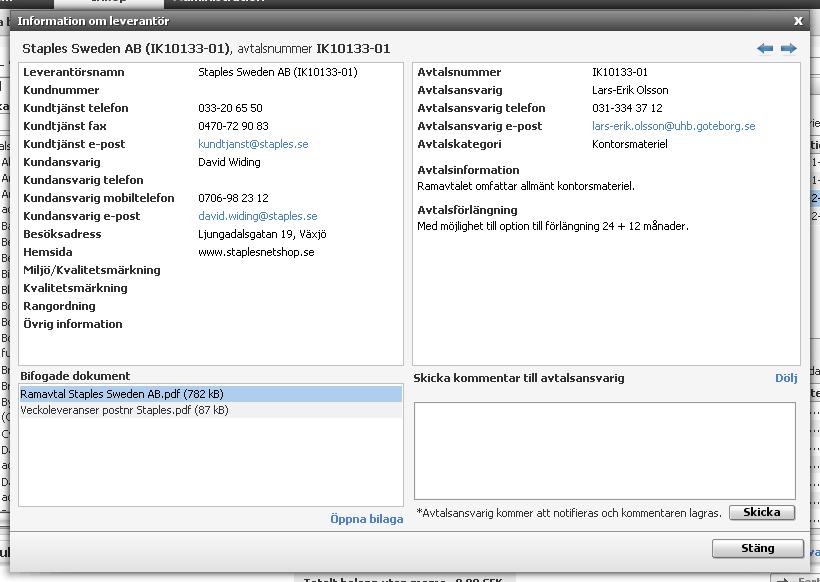Click fax number 0470-72 90 83
Image resolution: width=820 pixels, height=582 pixels.
click(x=233, y=126)
